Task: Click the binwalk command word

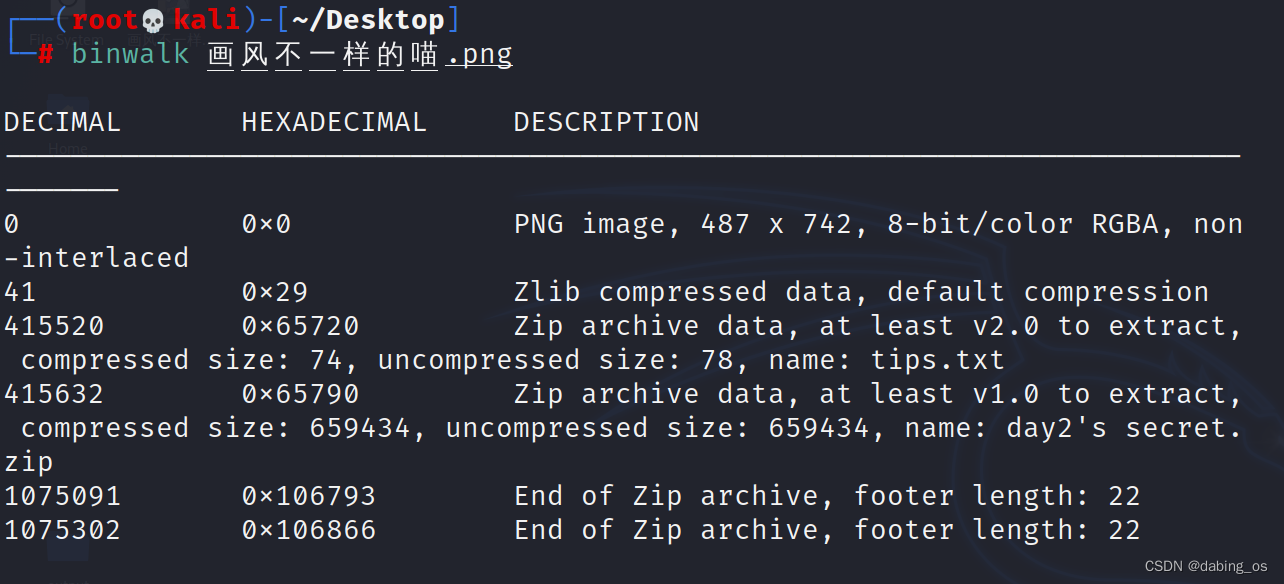Action: (130, 54)
